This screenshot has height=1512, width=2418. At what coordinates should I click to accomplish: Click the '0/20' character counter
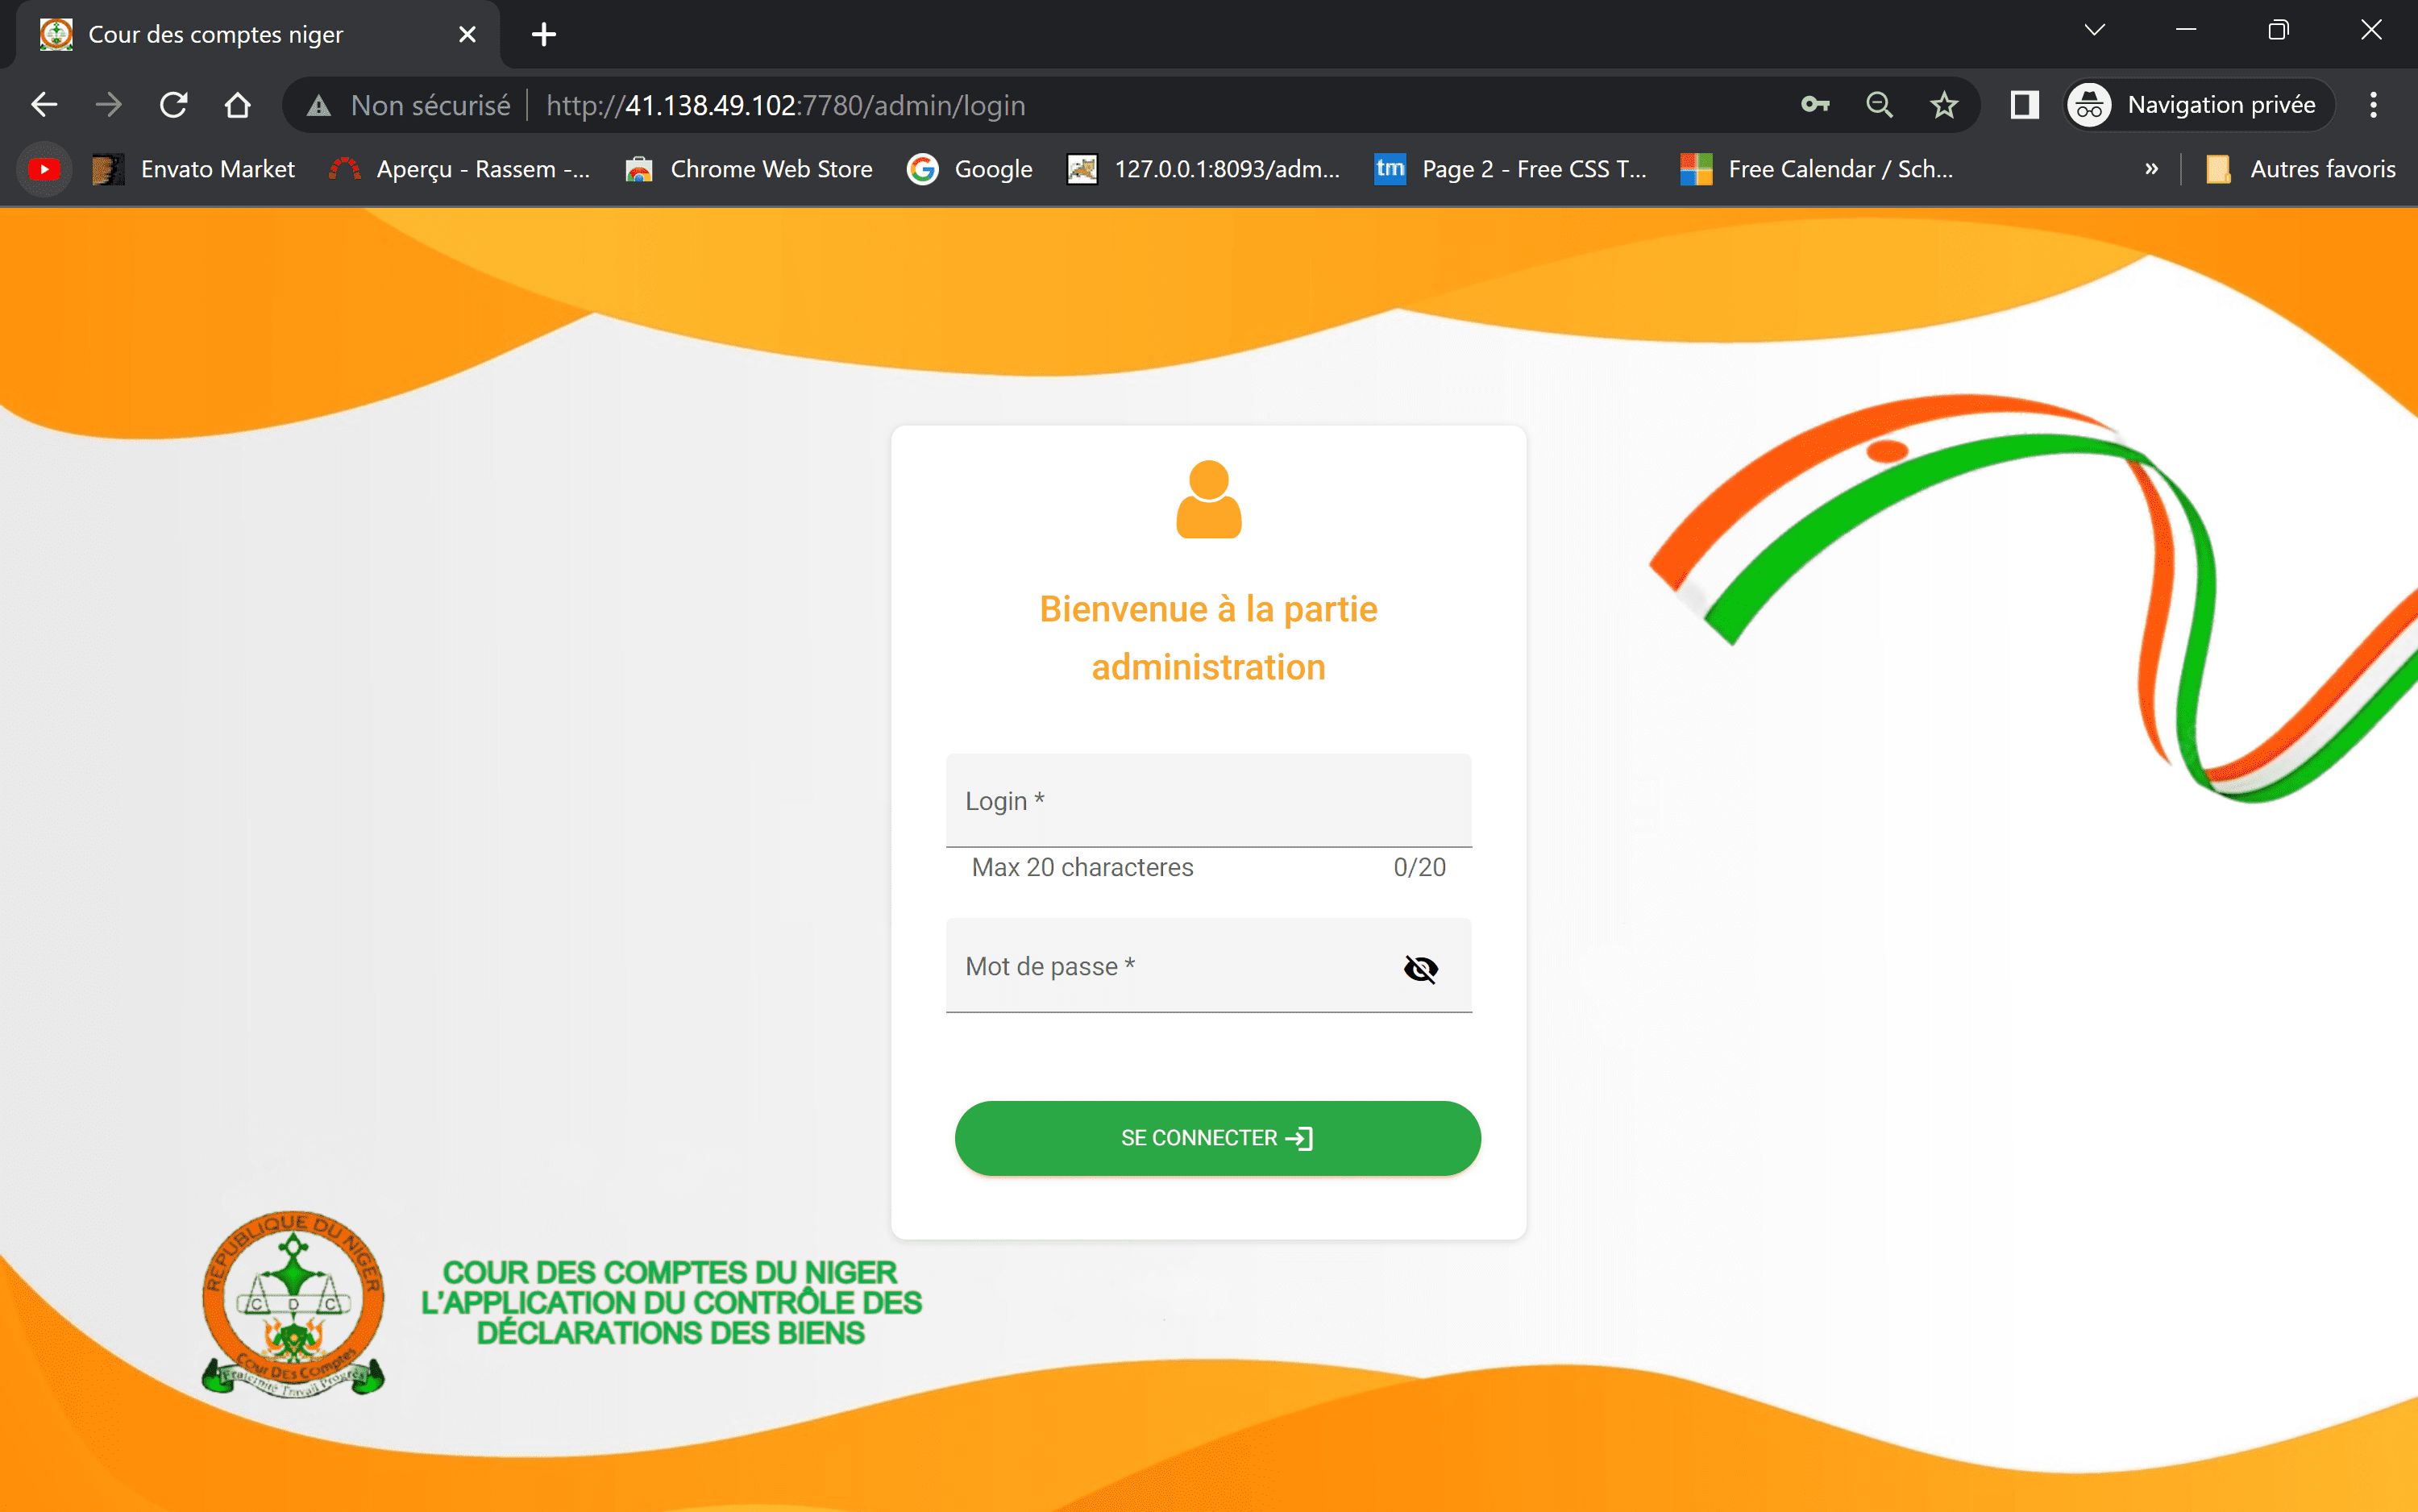[x=1419, y=867]
